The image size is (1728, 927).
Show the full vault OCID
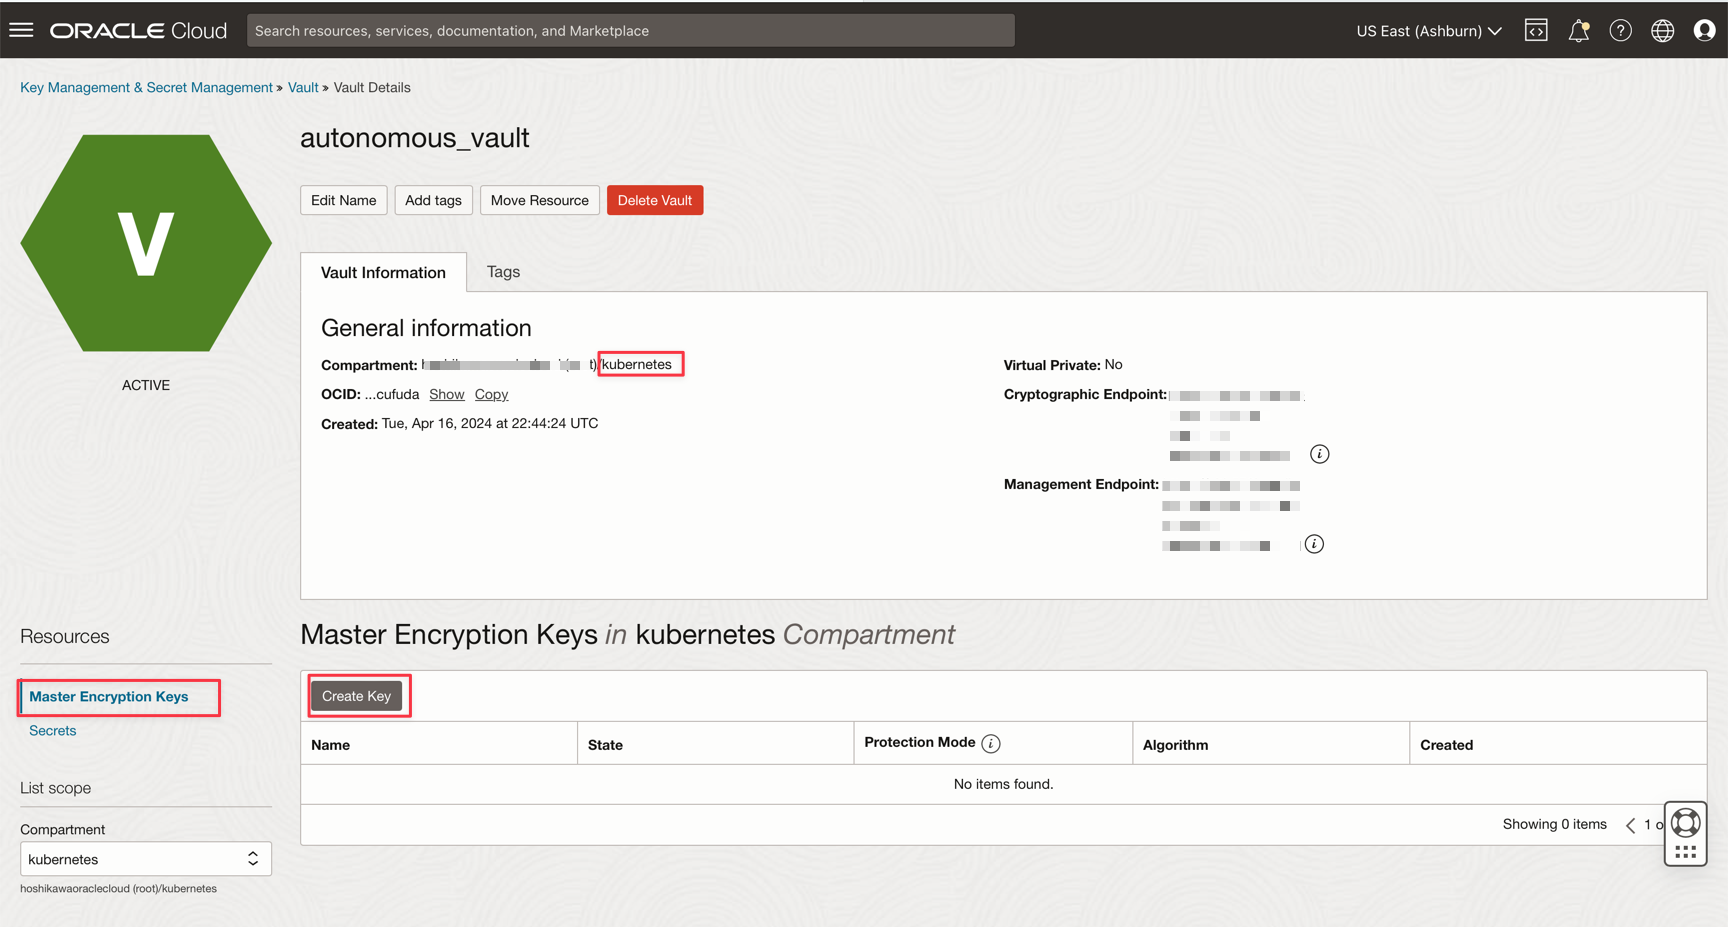[x=447, y=395]
